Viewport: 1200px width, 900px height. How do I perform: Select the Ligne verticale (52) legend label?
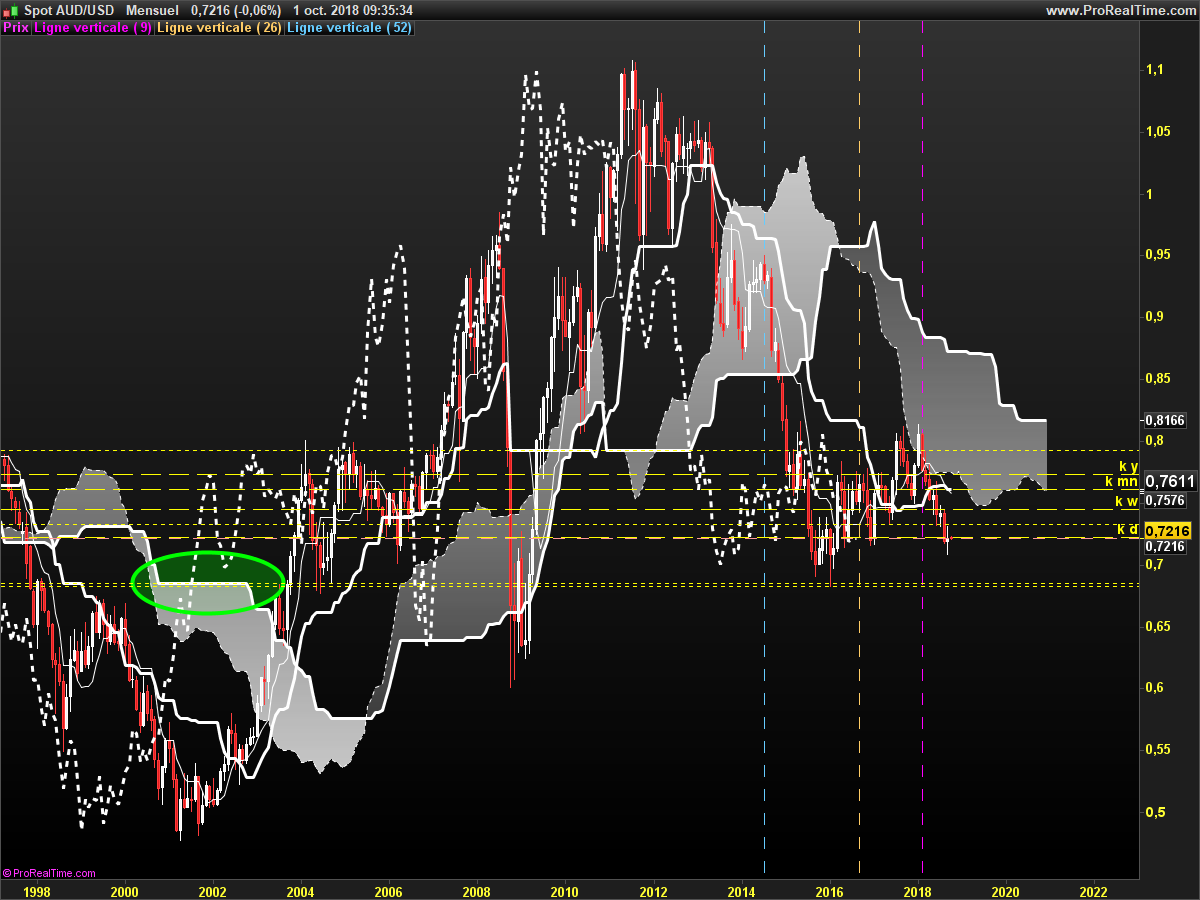pyautogui.click(x=349, y=27)
